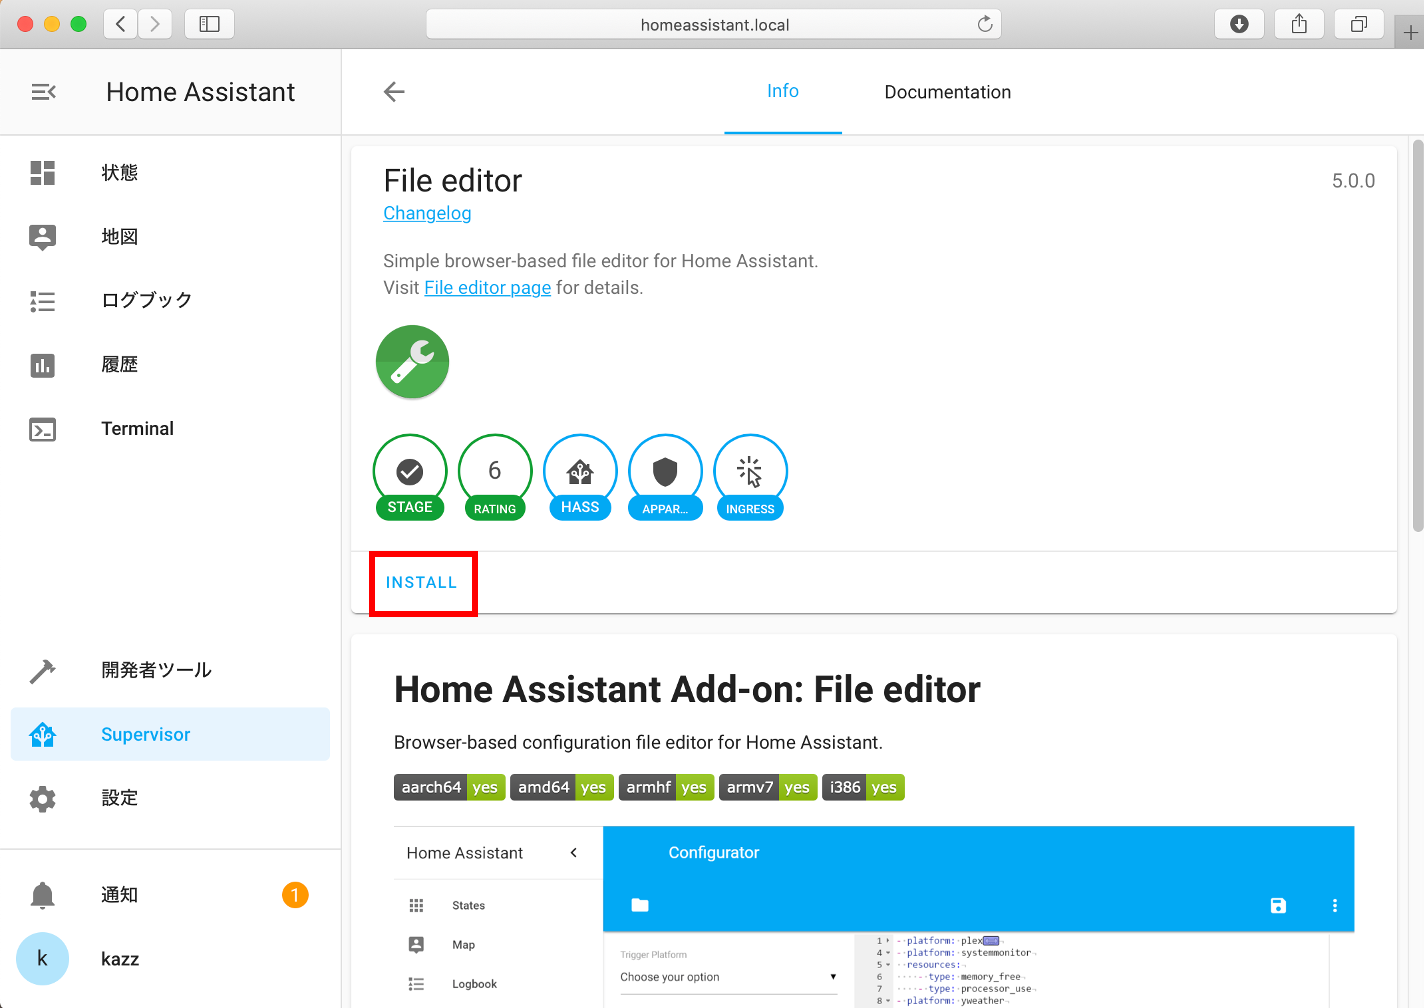Select the Supervisor house icon
The width and height of the screenshot is (1424, 1008).
tap(43, 735)
